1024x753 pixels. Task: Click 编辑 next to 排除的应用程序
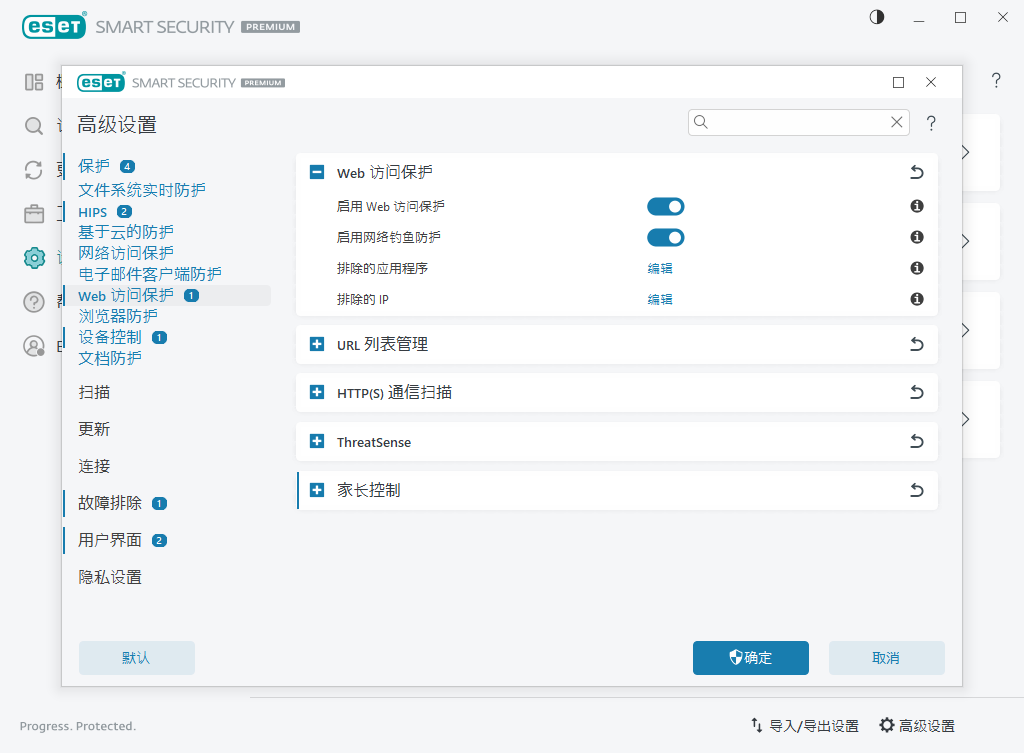point(661,268)
